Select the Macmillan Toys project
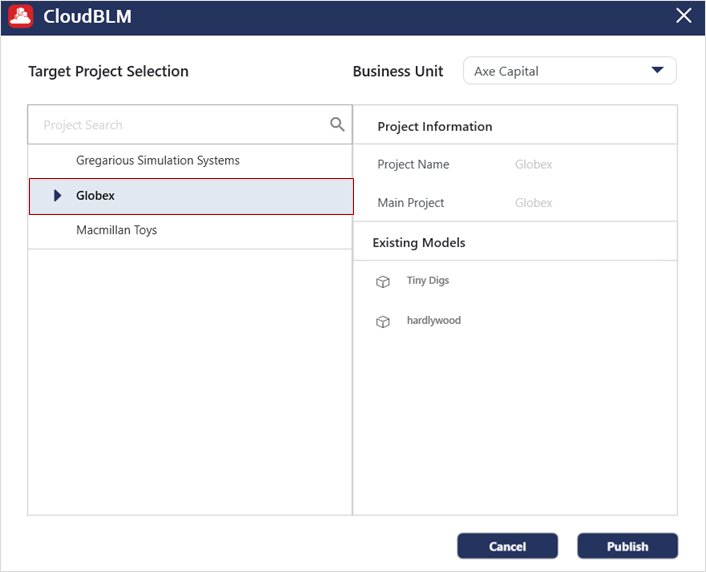Screen dimensions: 706x572 (117, 230)
